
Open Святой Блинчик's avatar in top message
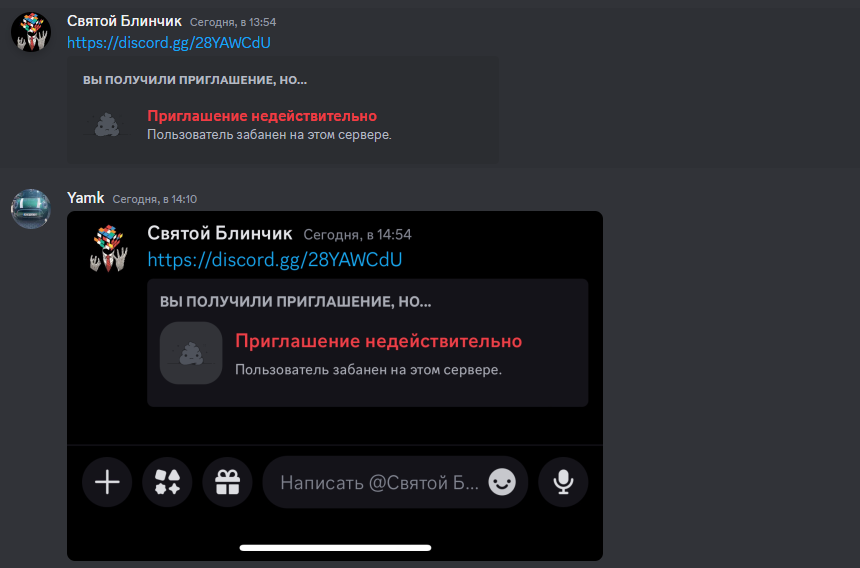click(31, 32)
